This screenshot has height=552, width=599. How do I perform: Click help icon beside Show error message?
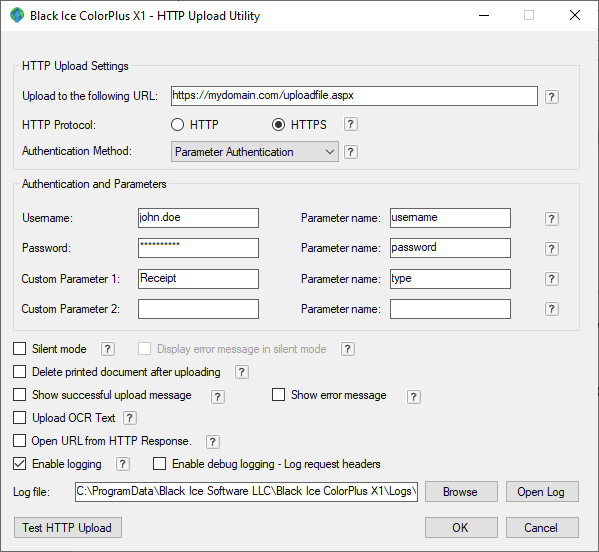click(x=413, y=397)
